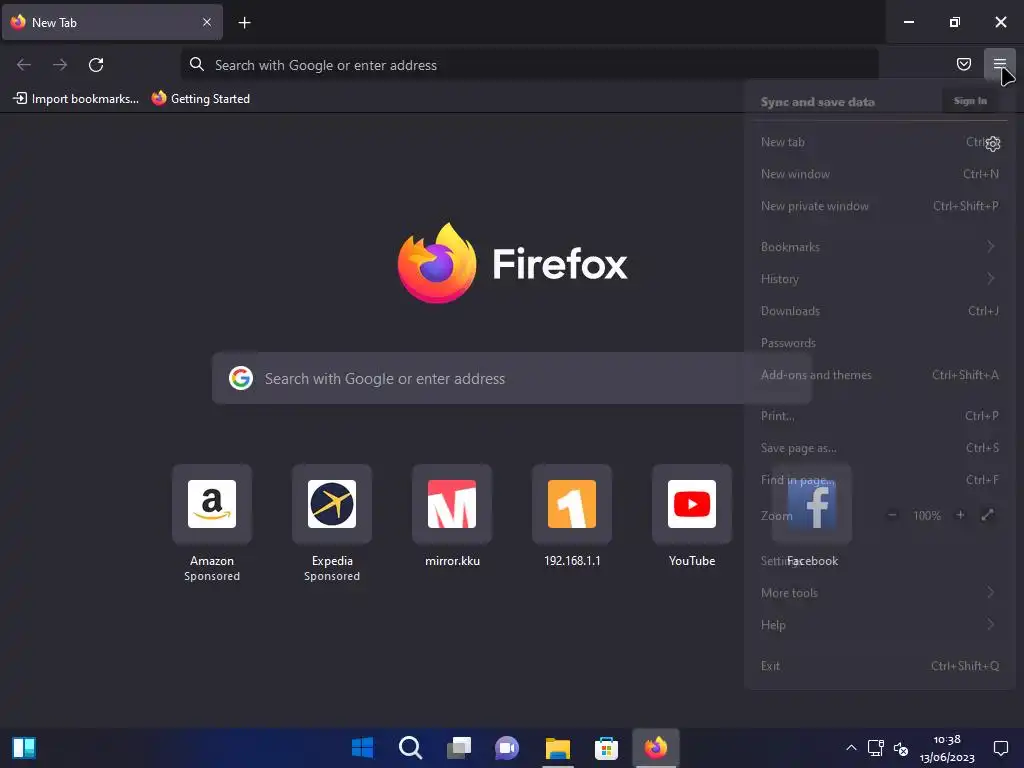Go back one page

tap(24, 65)
